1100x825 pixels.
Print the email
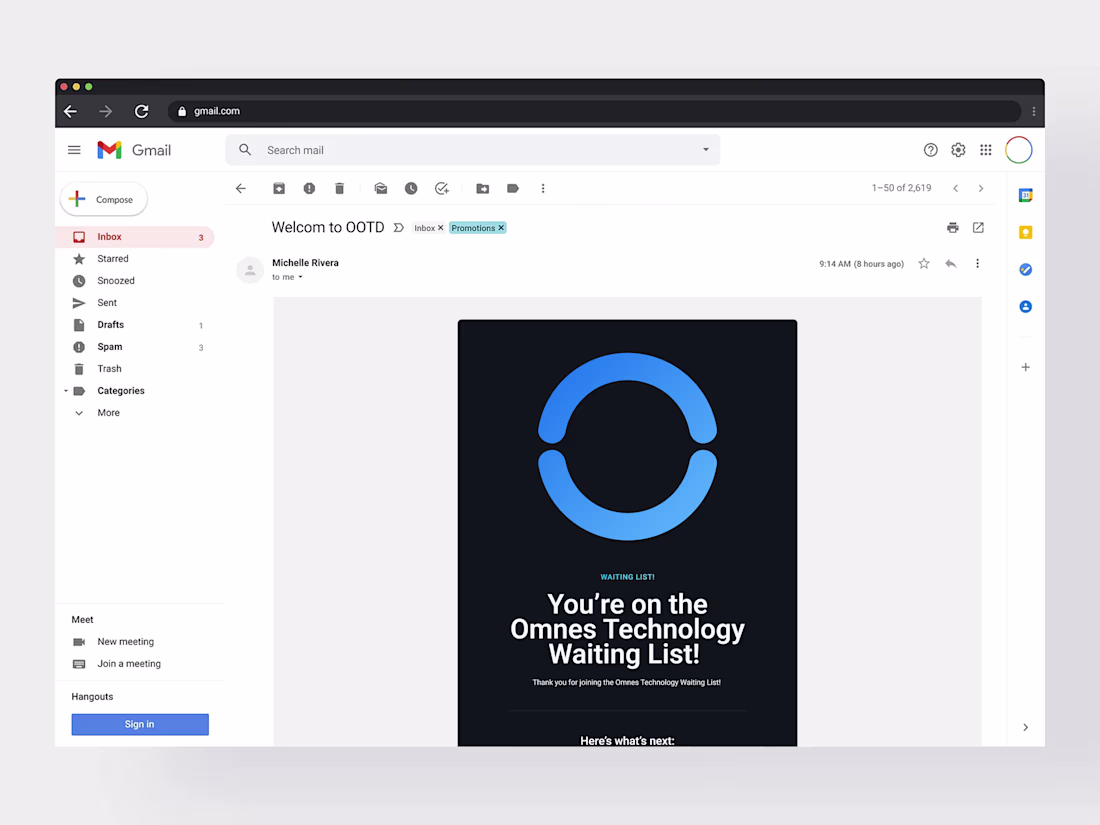point(953,228)
